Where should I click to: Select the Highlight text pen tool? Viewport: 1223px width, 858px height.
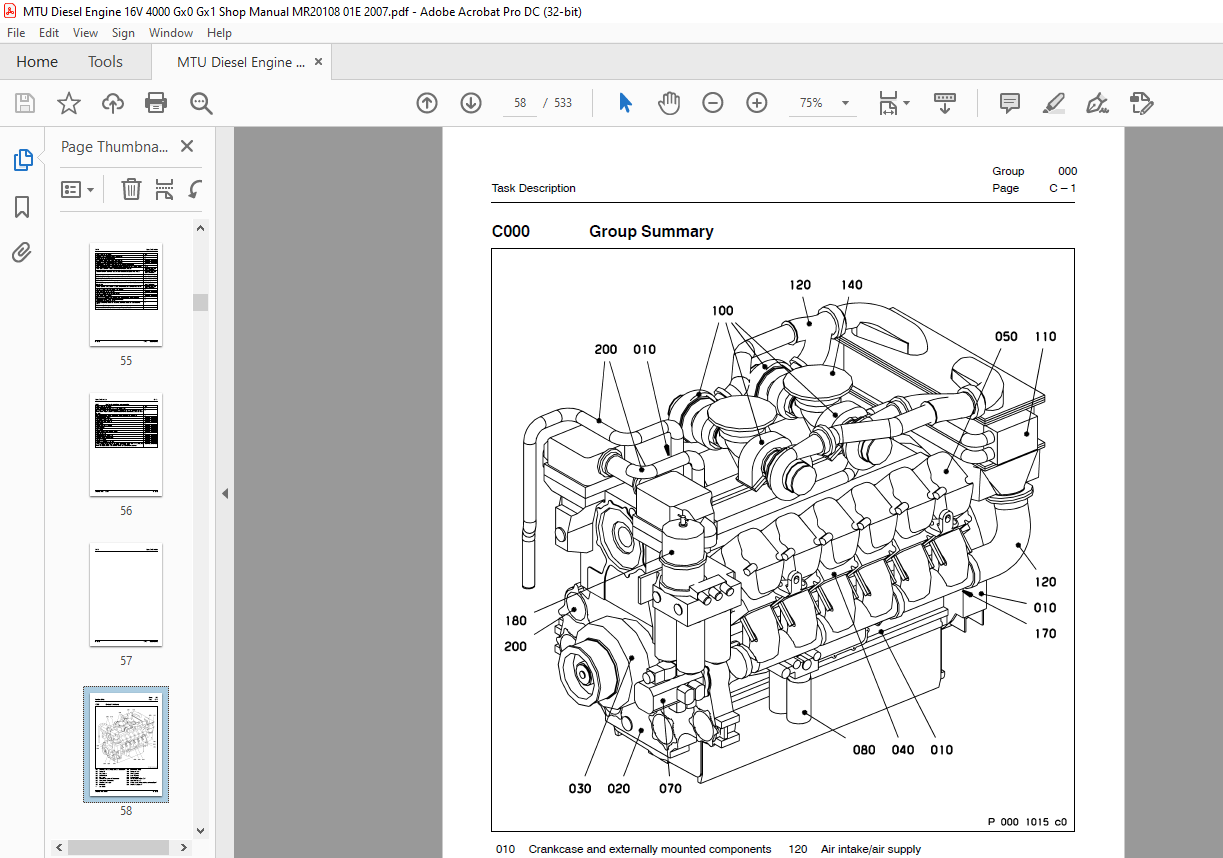tap(1053, 103)
